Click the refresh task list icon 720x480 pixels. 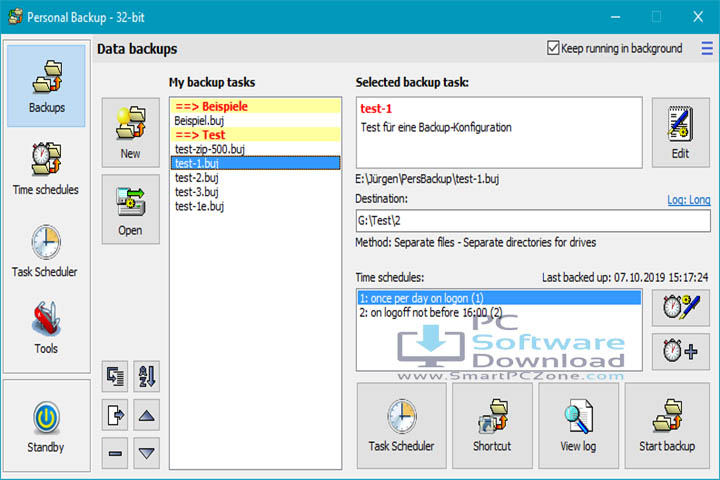(x=115, y=377)
